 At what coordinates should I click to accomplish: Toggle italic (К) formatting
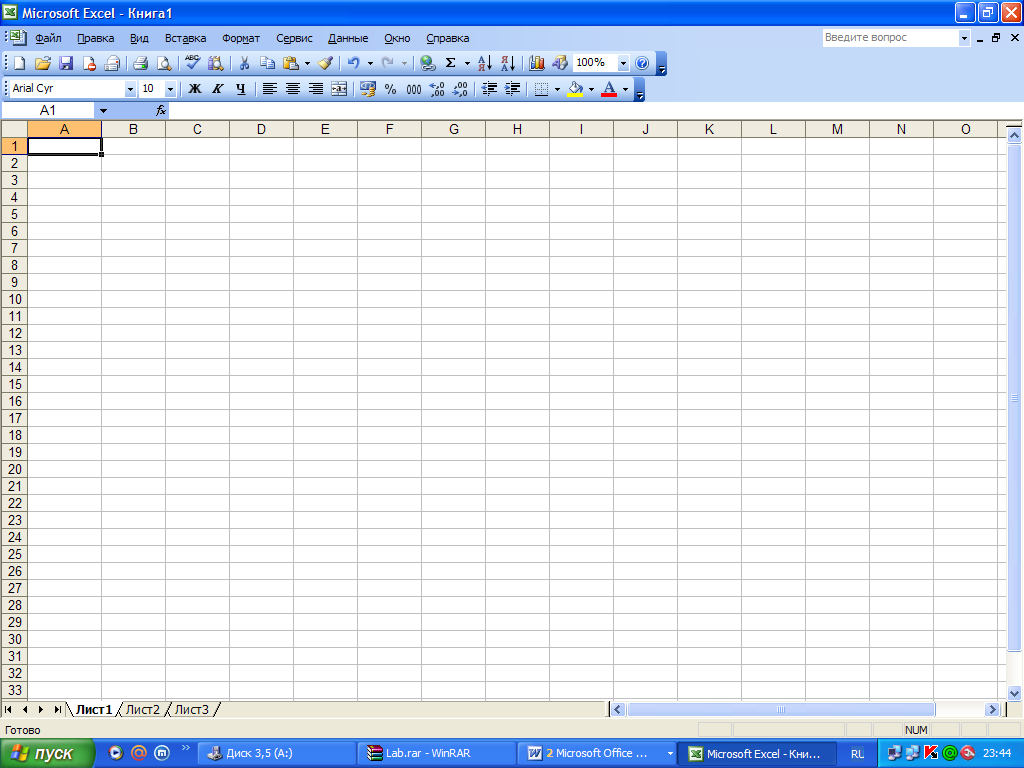pos(217,89)
